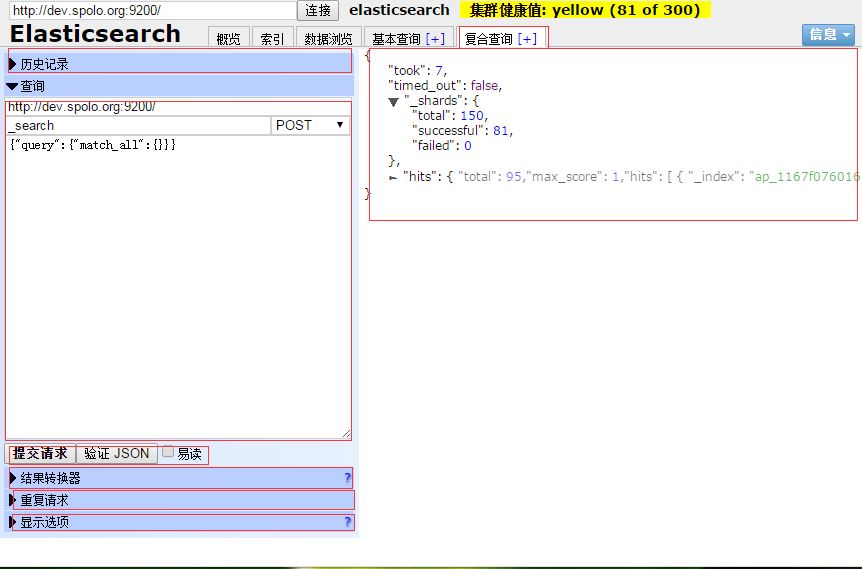Click the "timed_out": false value

[x=484, y=85]
